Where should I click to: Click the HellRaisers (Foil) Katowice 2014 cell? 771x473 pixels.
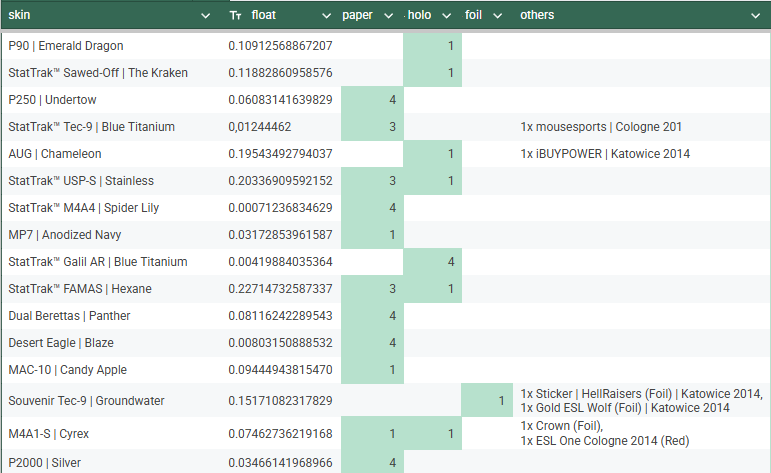coord(642,401)
